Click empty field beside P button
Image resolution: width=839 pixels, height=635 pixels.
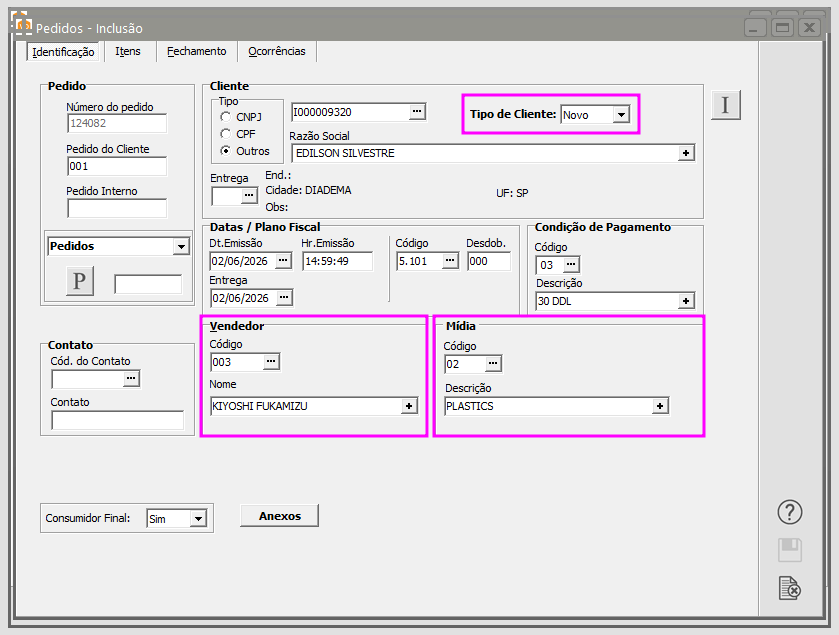[148, 284]
